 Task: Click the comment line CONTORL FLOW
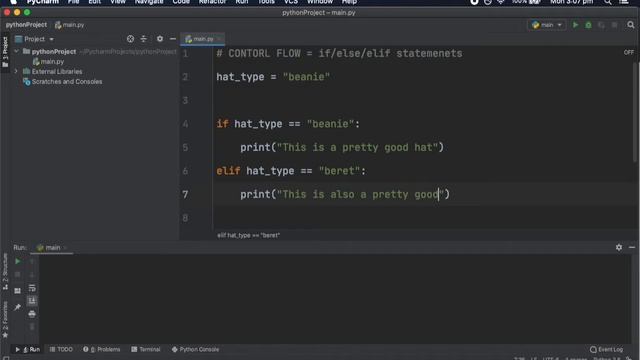pyautogui.click(x=339, y=53)
